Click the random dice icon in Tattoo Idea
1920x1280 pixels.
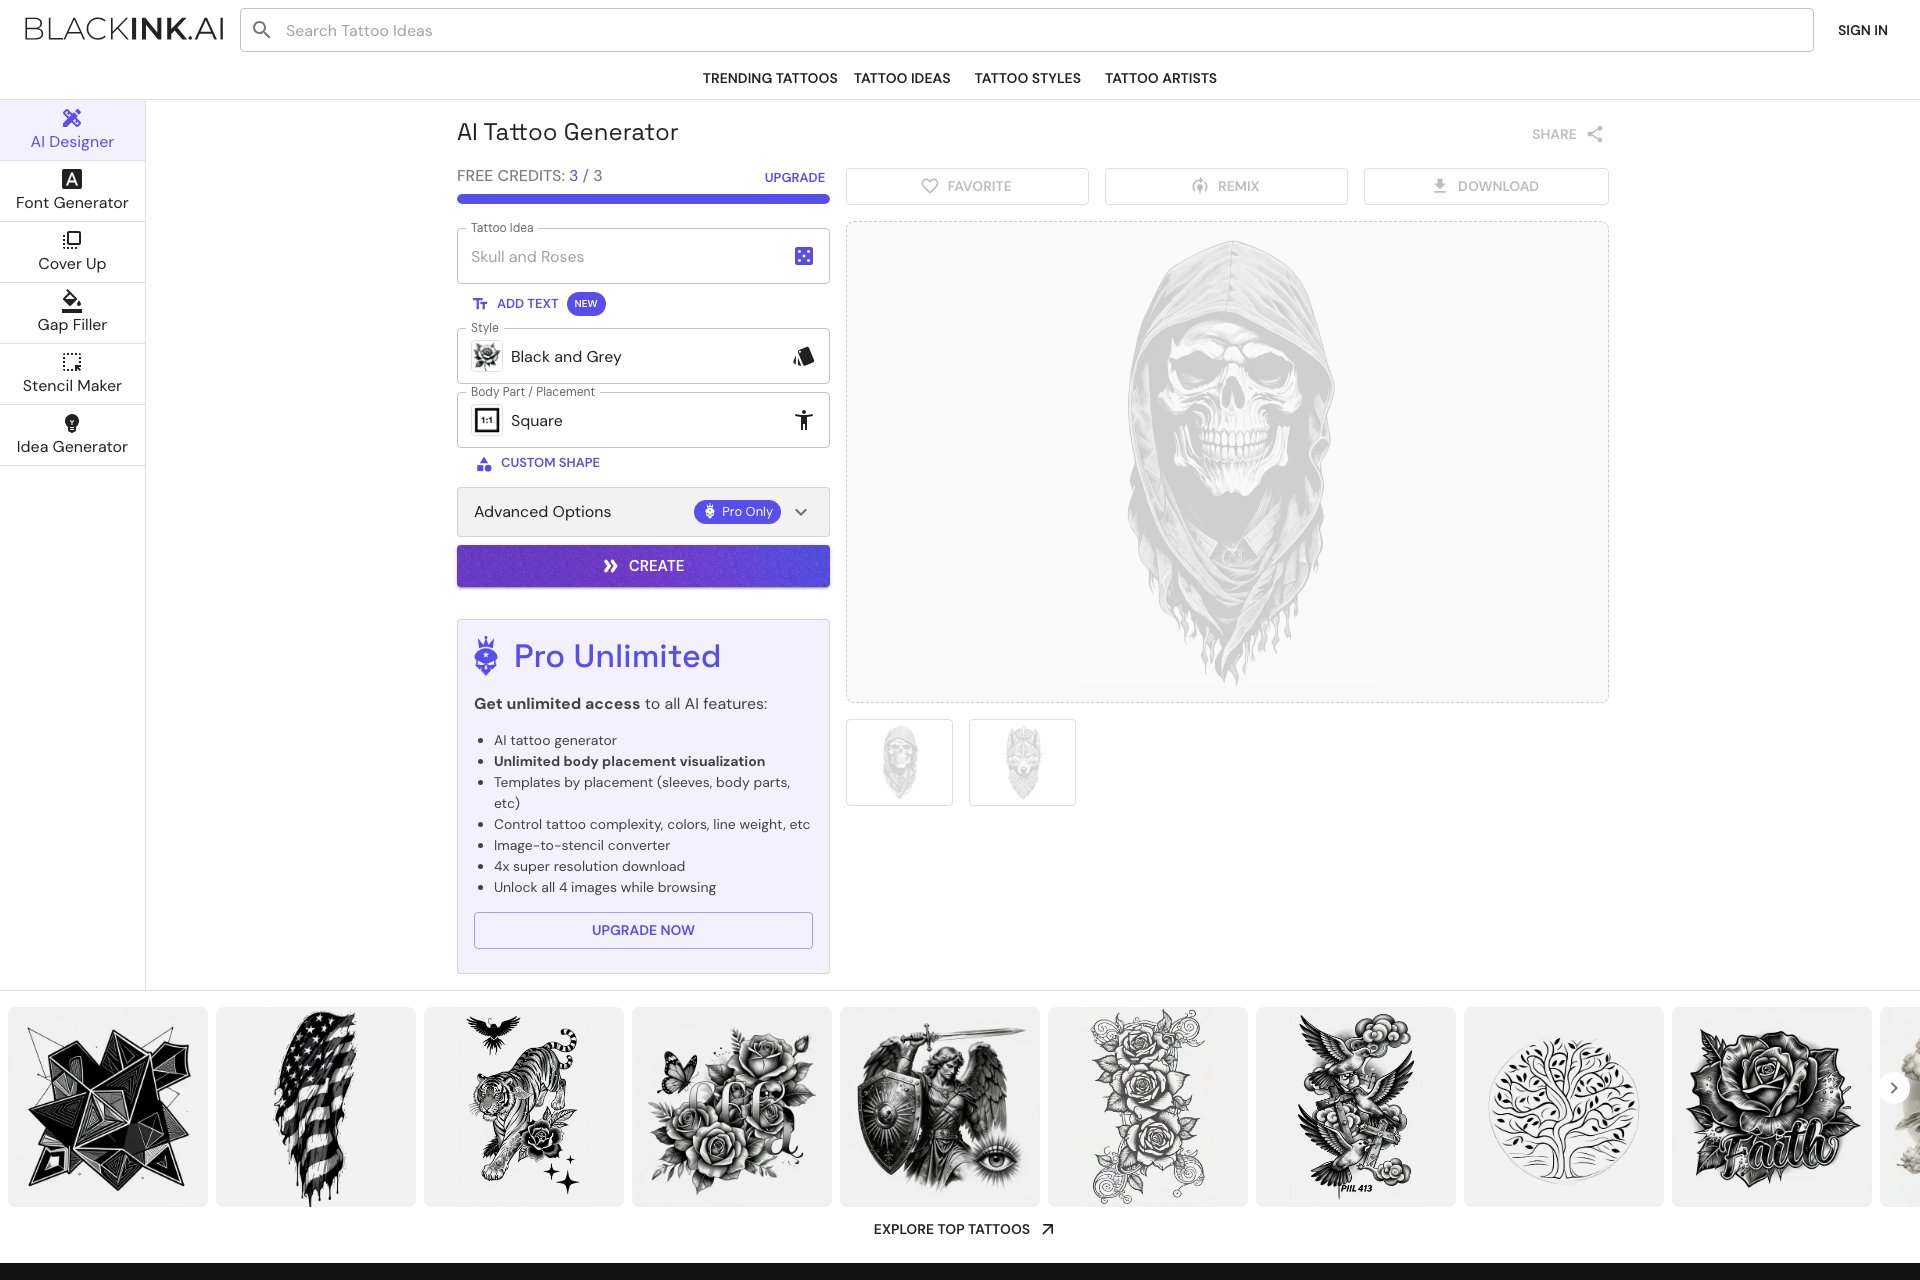pos(803,257)
